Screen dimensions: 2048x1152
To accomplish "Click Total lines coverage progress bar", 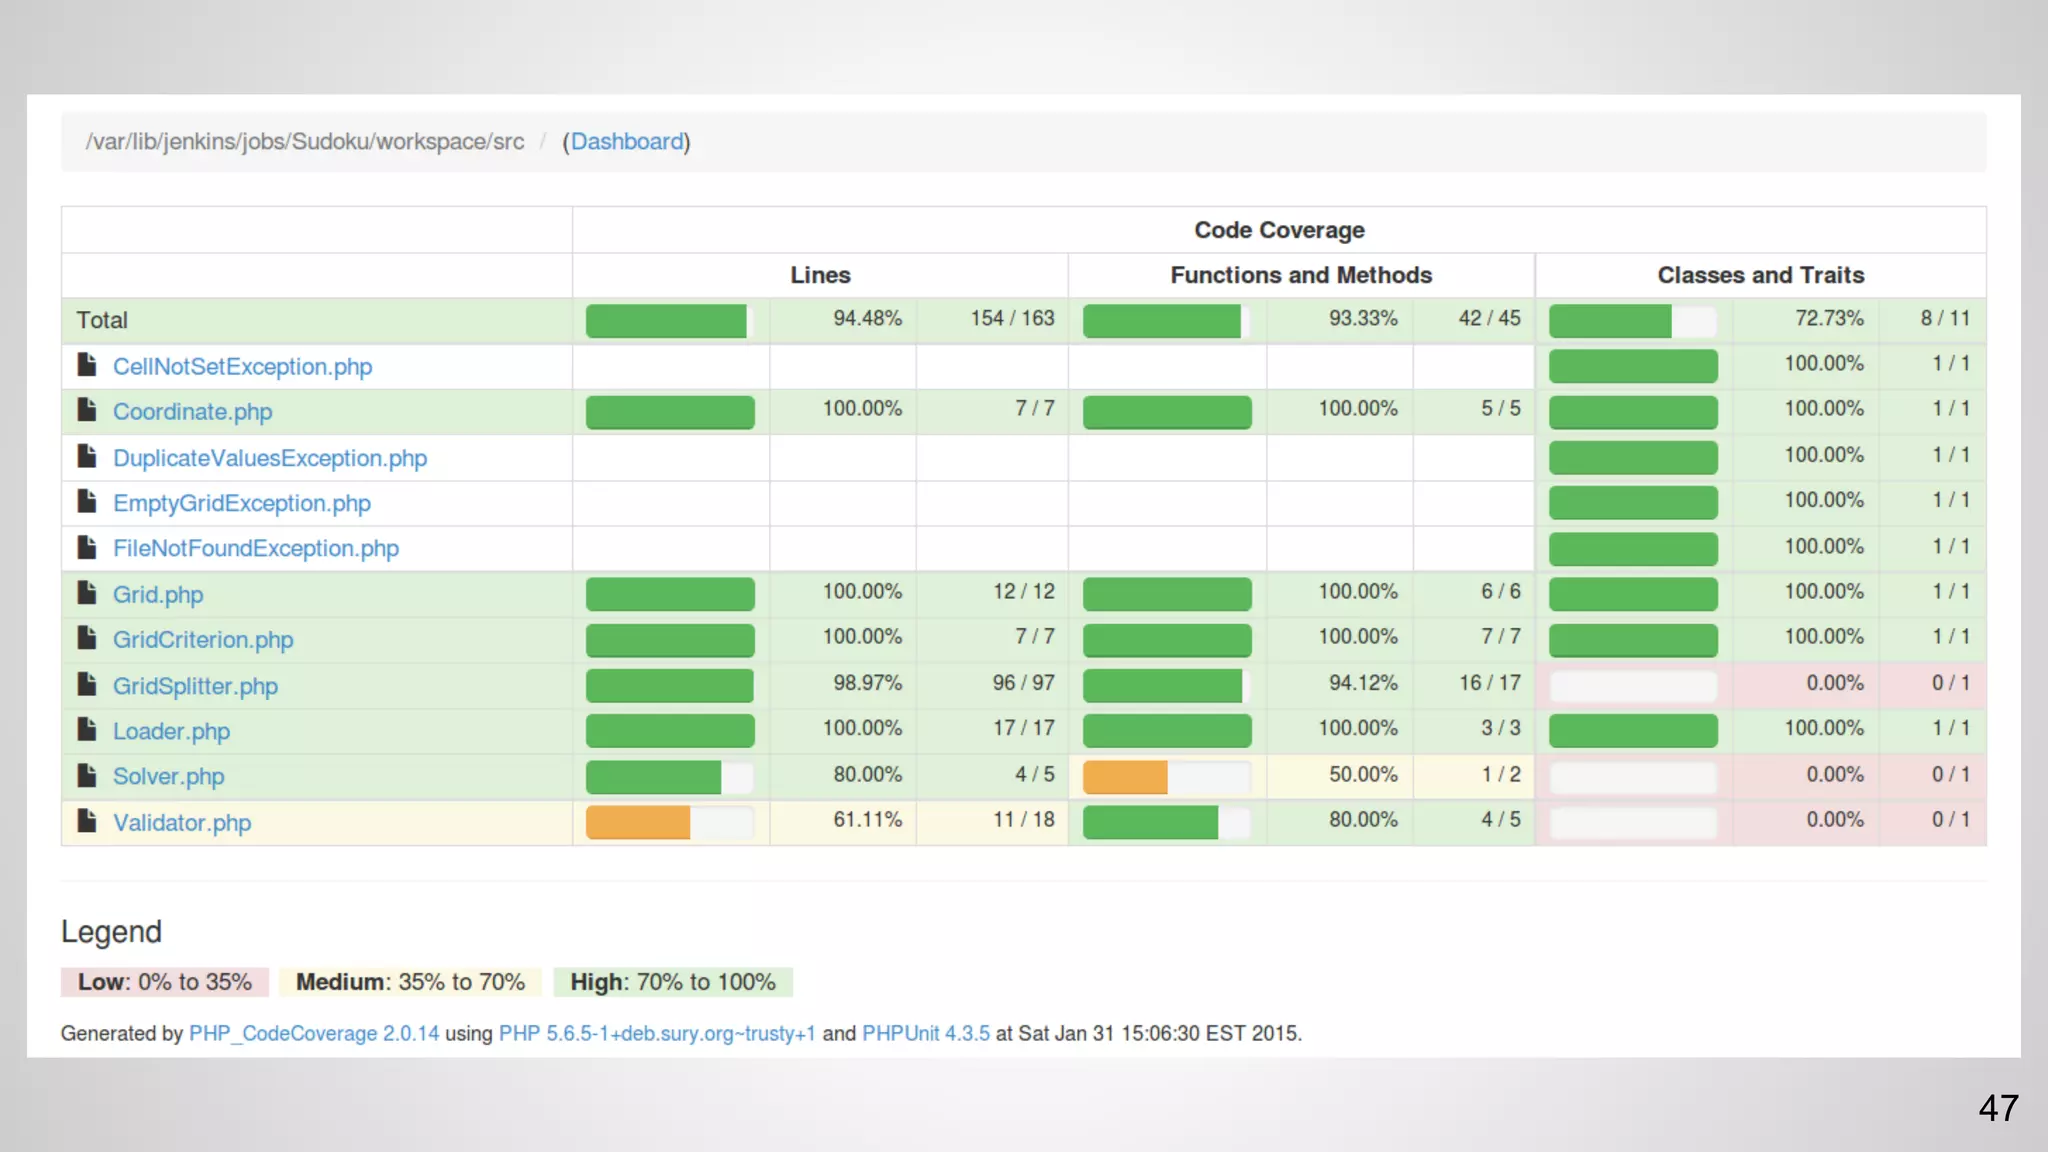I will 668,321.
